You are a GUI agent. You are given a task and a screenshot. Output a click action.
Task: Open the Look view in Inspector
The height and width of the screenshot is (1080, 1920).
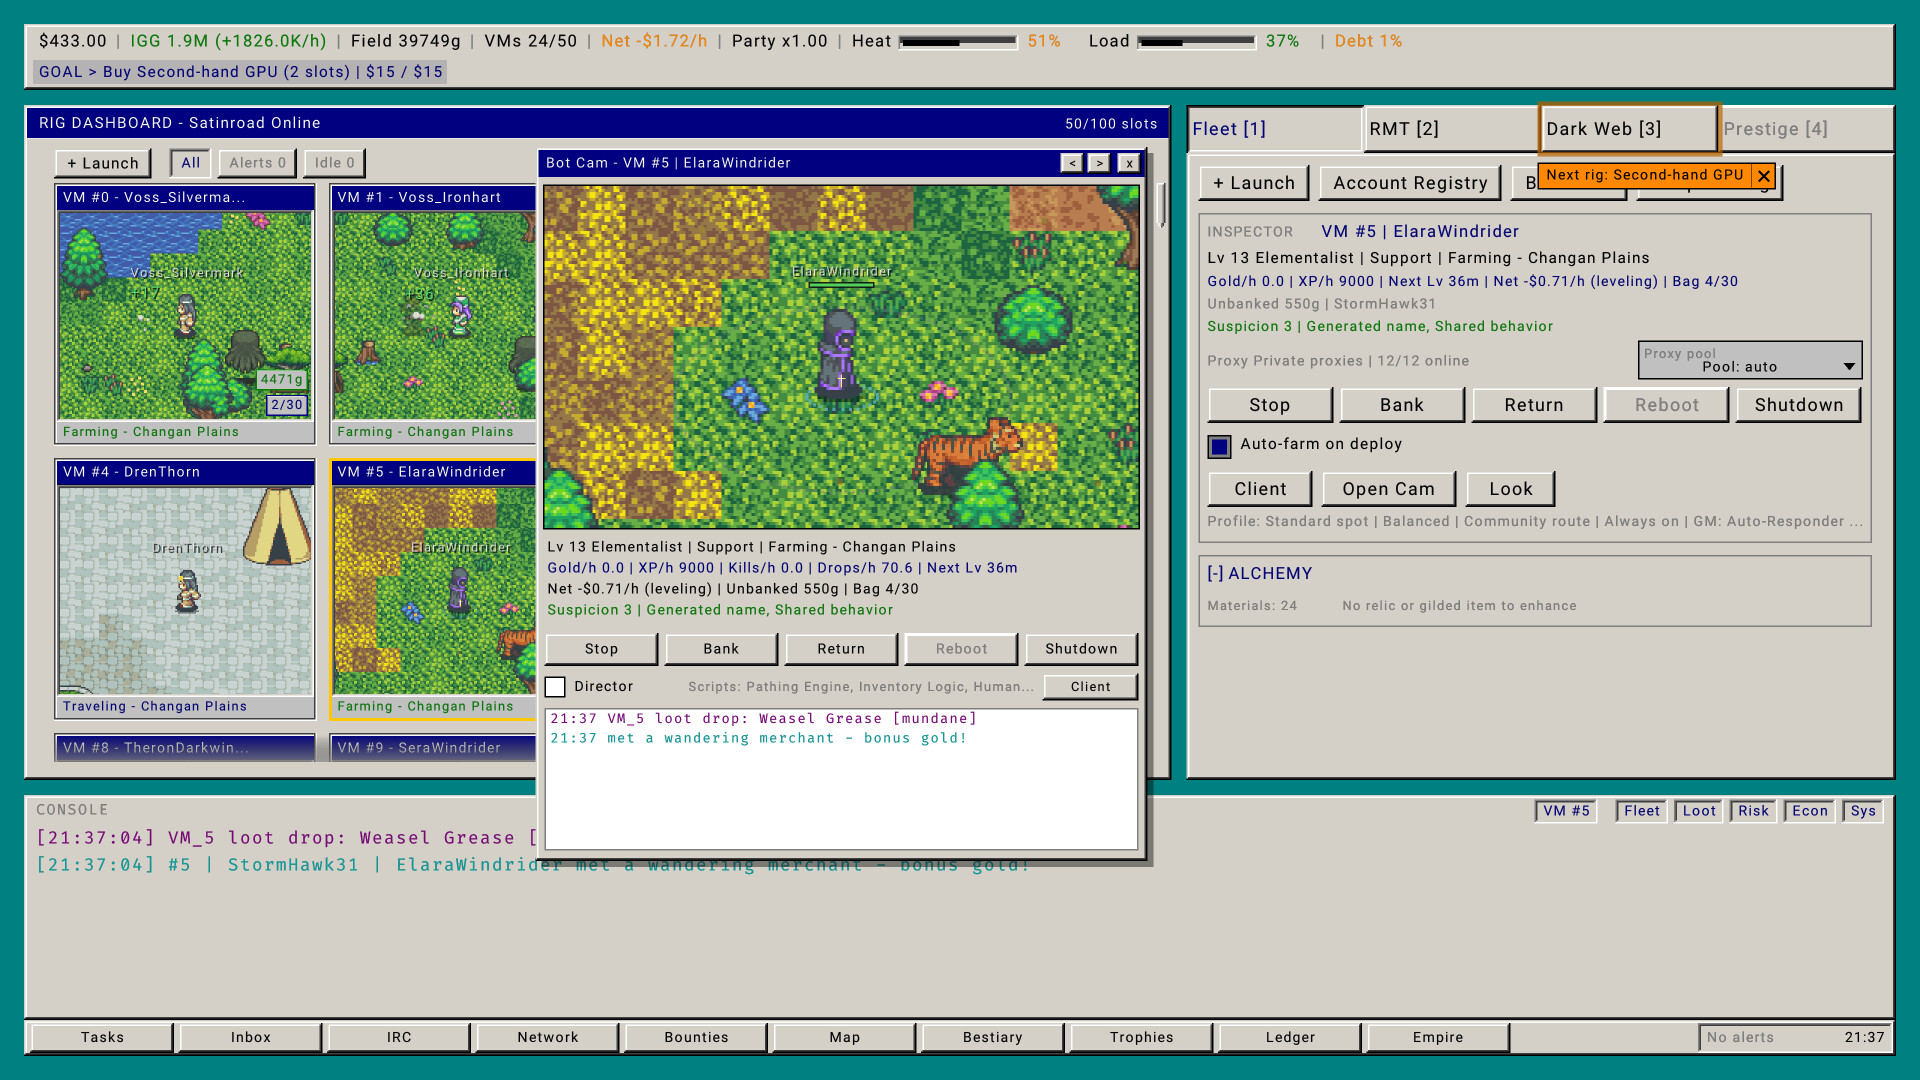coord(1510,489)
